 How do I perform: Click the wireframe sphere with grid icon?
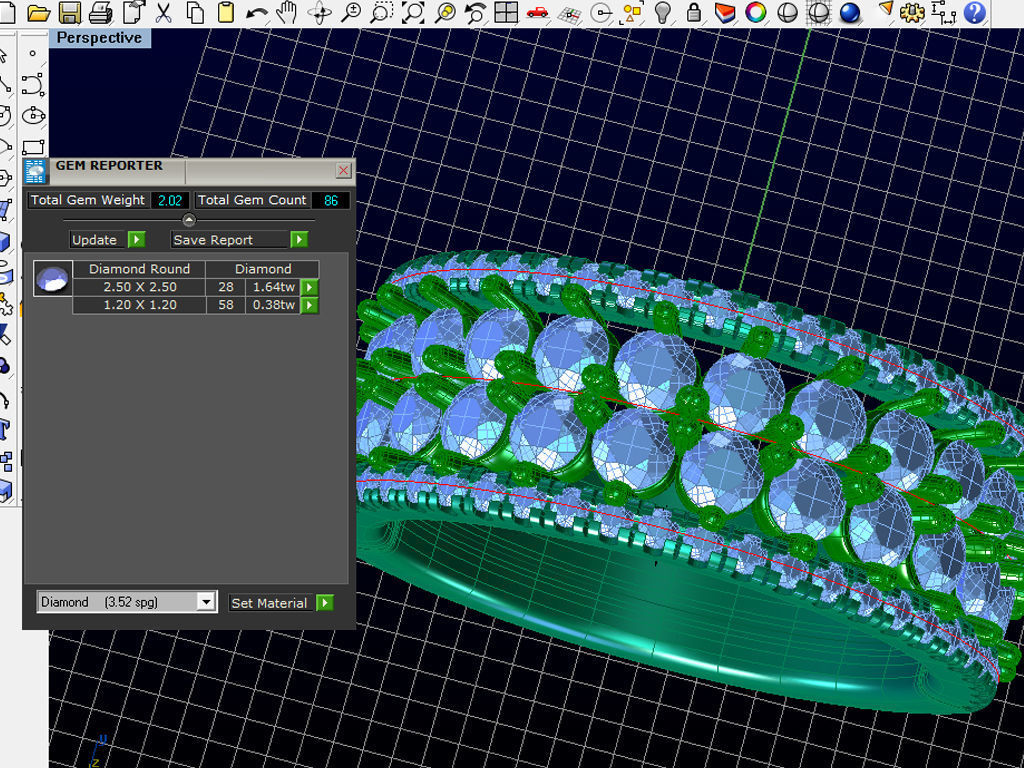click(x=818, y=12)
